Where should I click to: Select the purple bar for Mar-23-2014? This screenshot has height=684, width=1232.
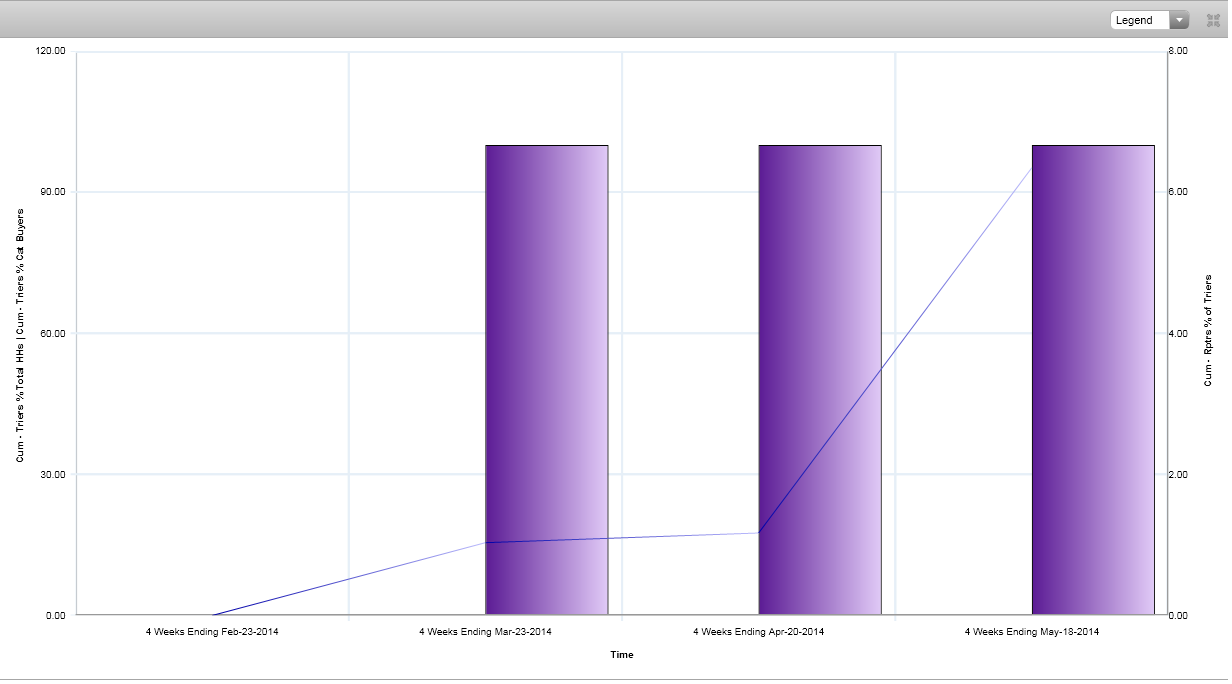pyautogui.click(x=546, y=380)
